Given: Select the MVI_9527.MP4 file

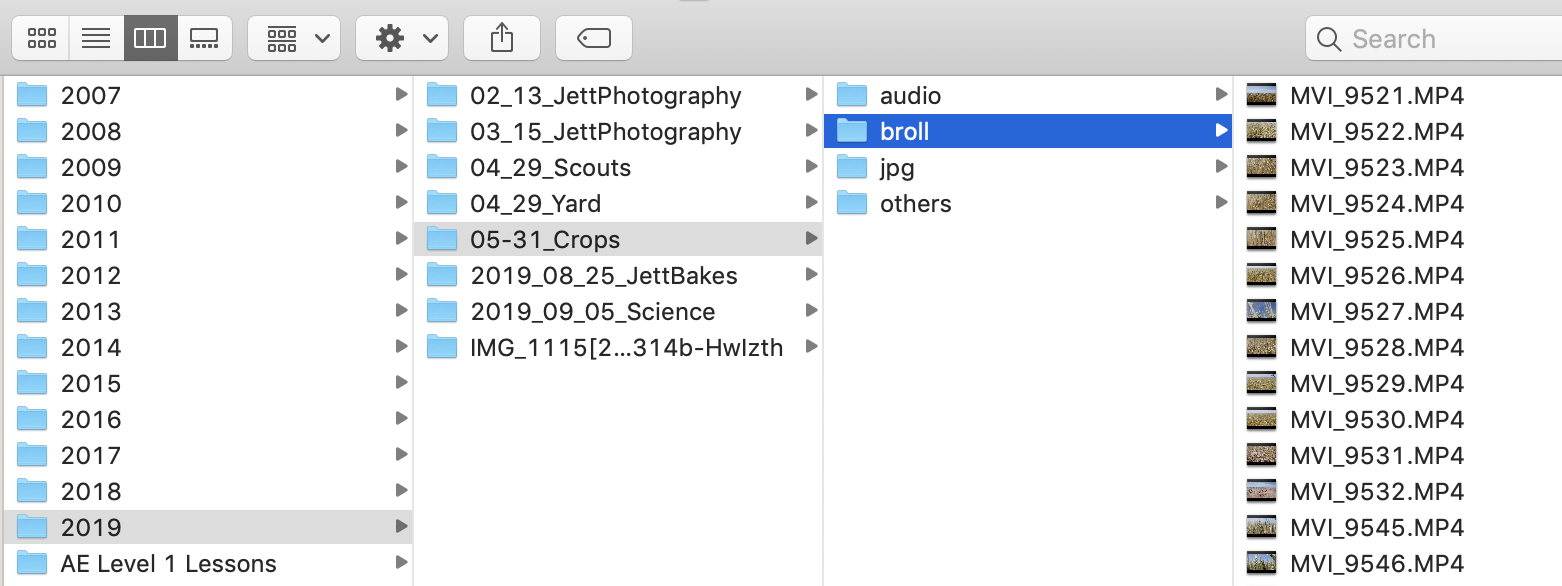Looking at the screenshot, I should click(x=1378, y=311).
